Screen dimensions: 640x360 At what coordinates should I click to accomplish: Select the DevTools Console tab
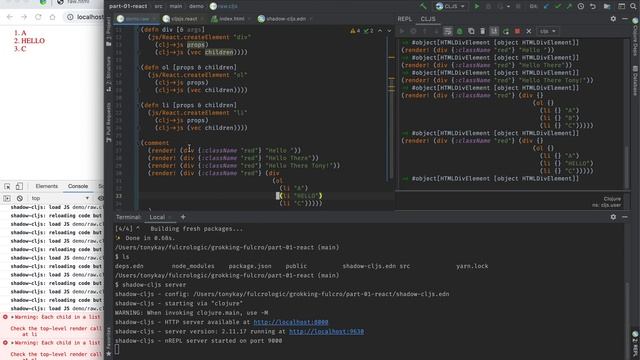coord(78,186)
